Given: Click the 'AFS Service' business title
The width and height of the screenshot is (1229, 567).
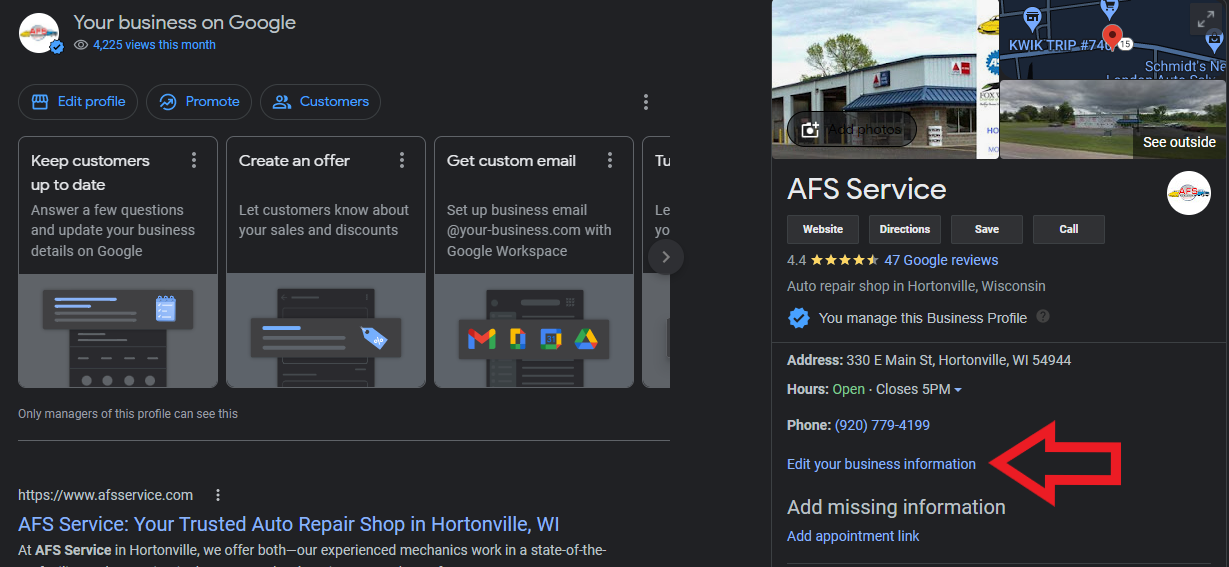Looking at the screenshot, I should point(867,189).
